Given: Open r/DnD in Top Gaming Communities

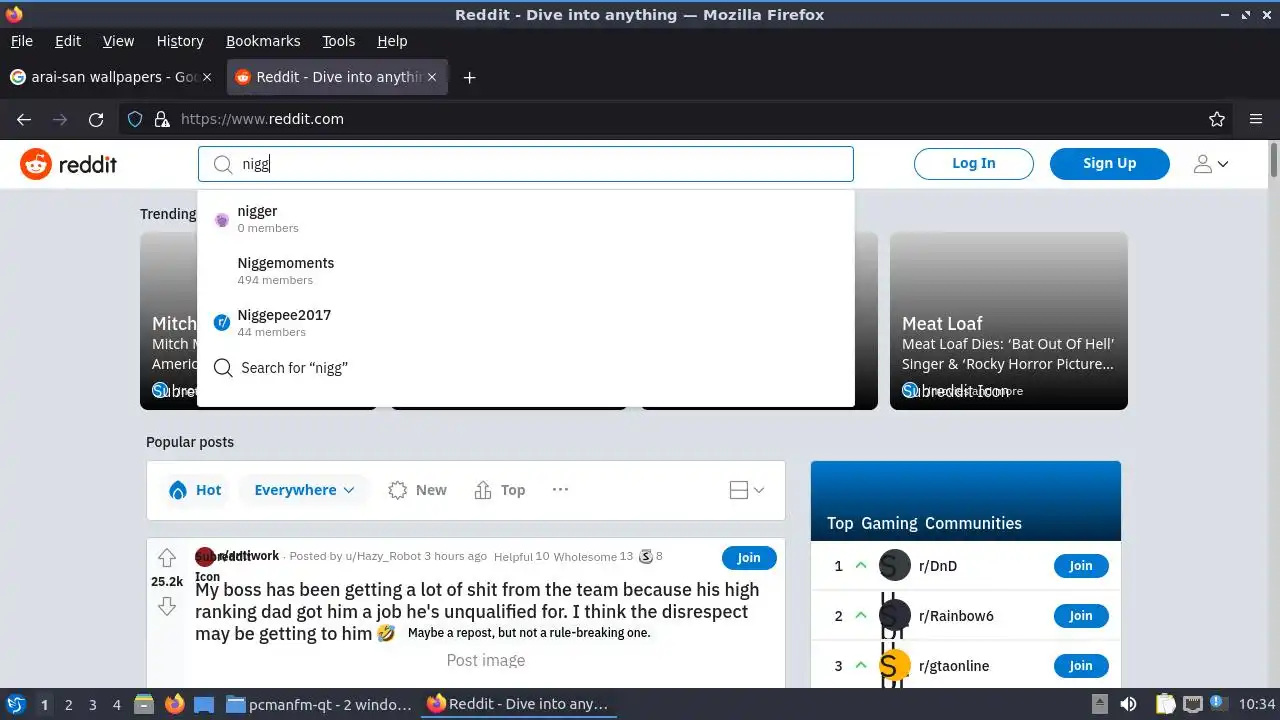Looking at the screenshot, I should click(938, 566).
